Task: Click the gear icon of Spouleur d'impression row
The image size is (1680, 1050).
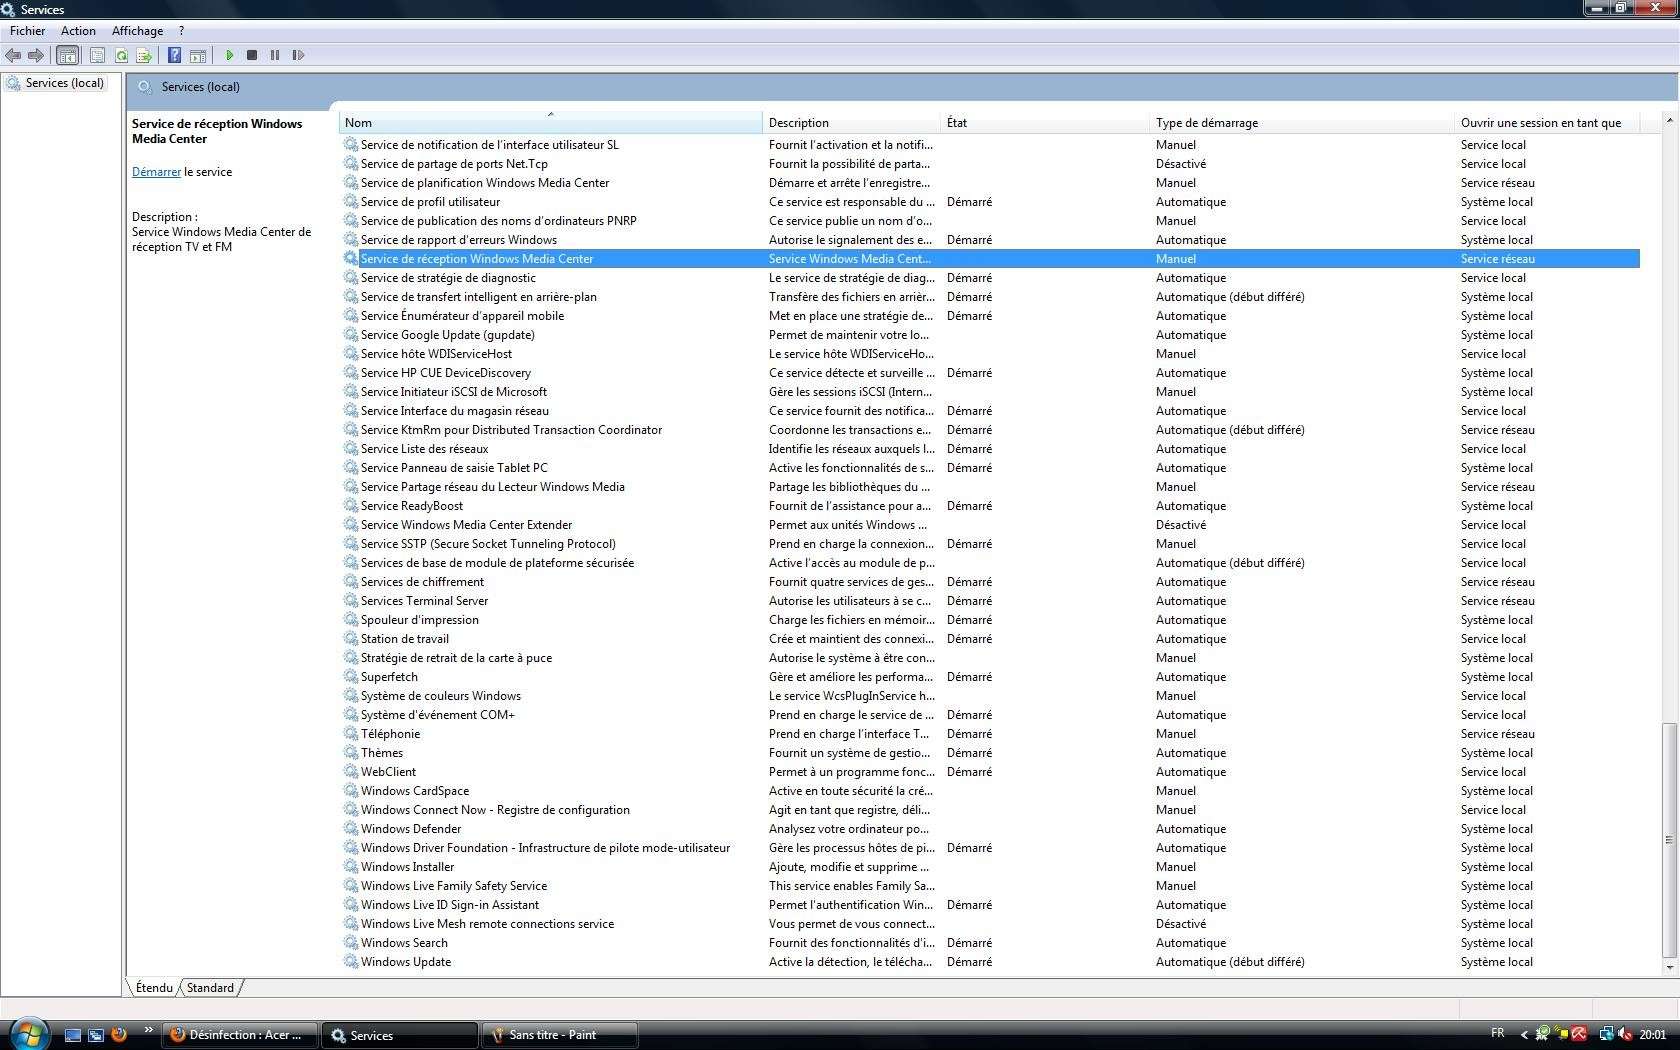Action: click(x=351, y=620)
